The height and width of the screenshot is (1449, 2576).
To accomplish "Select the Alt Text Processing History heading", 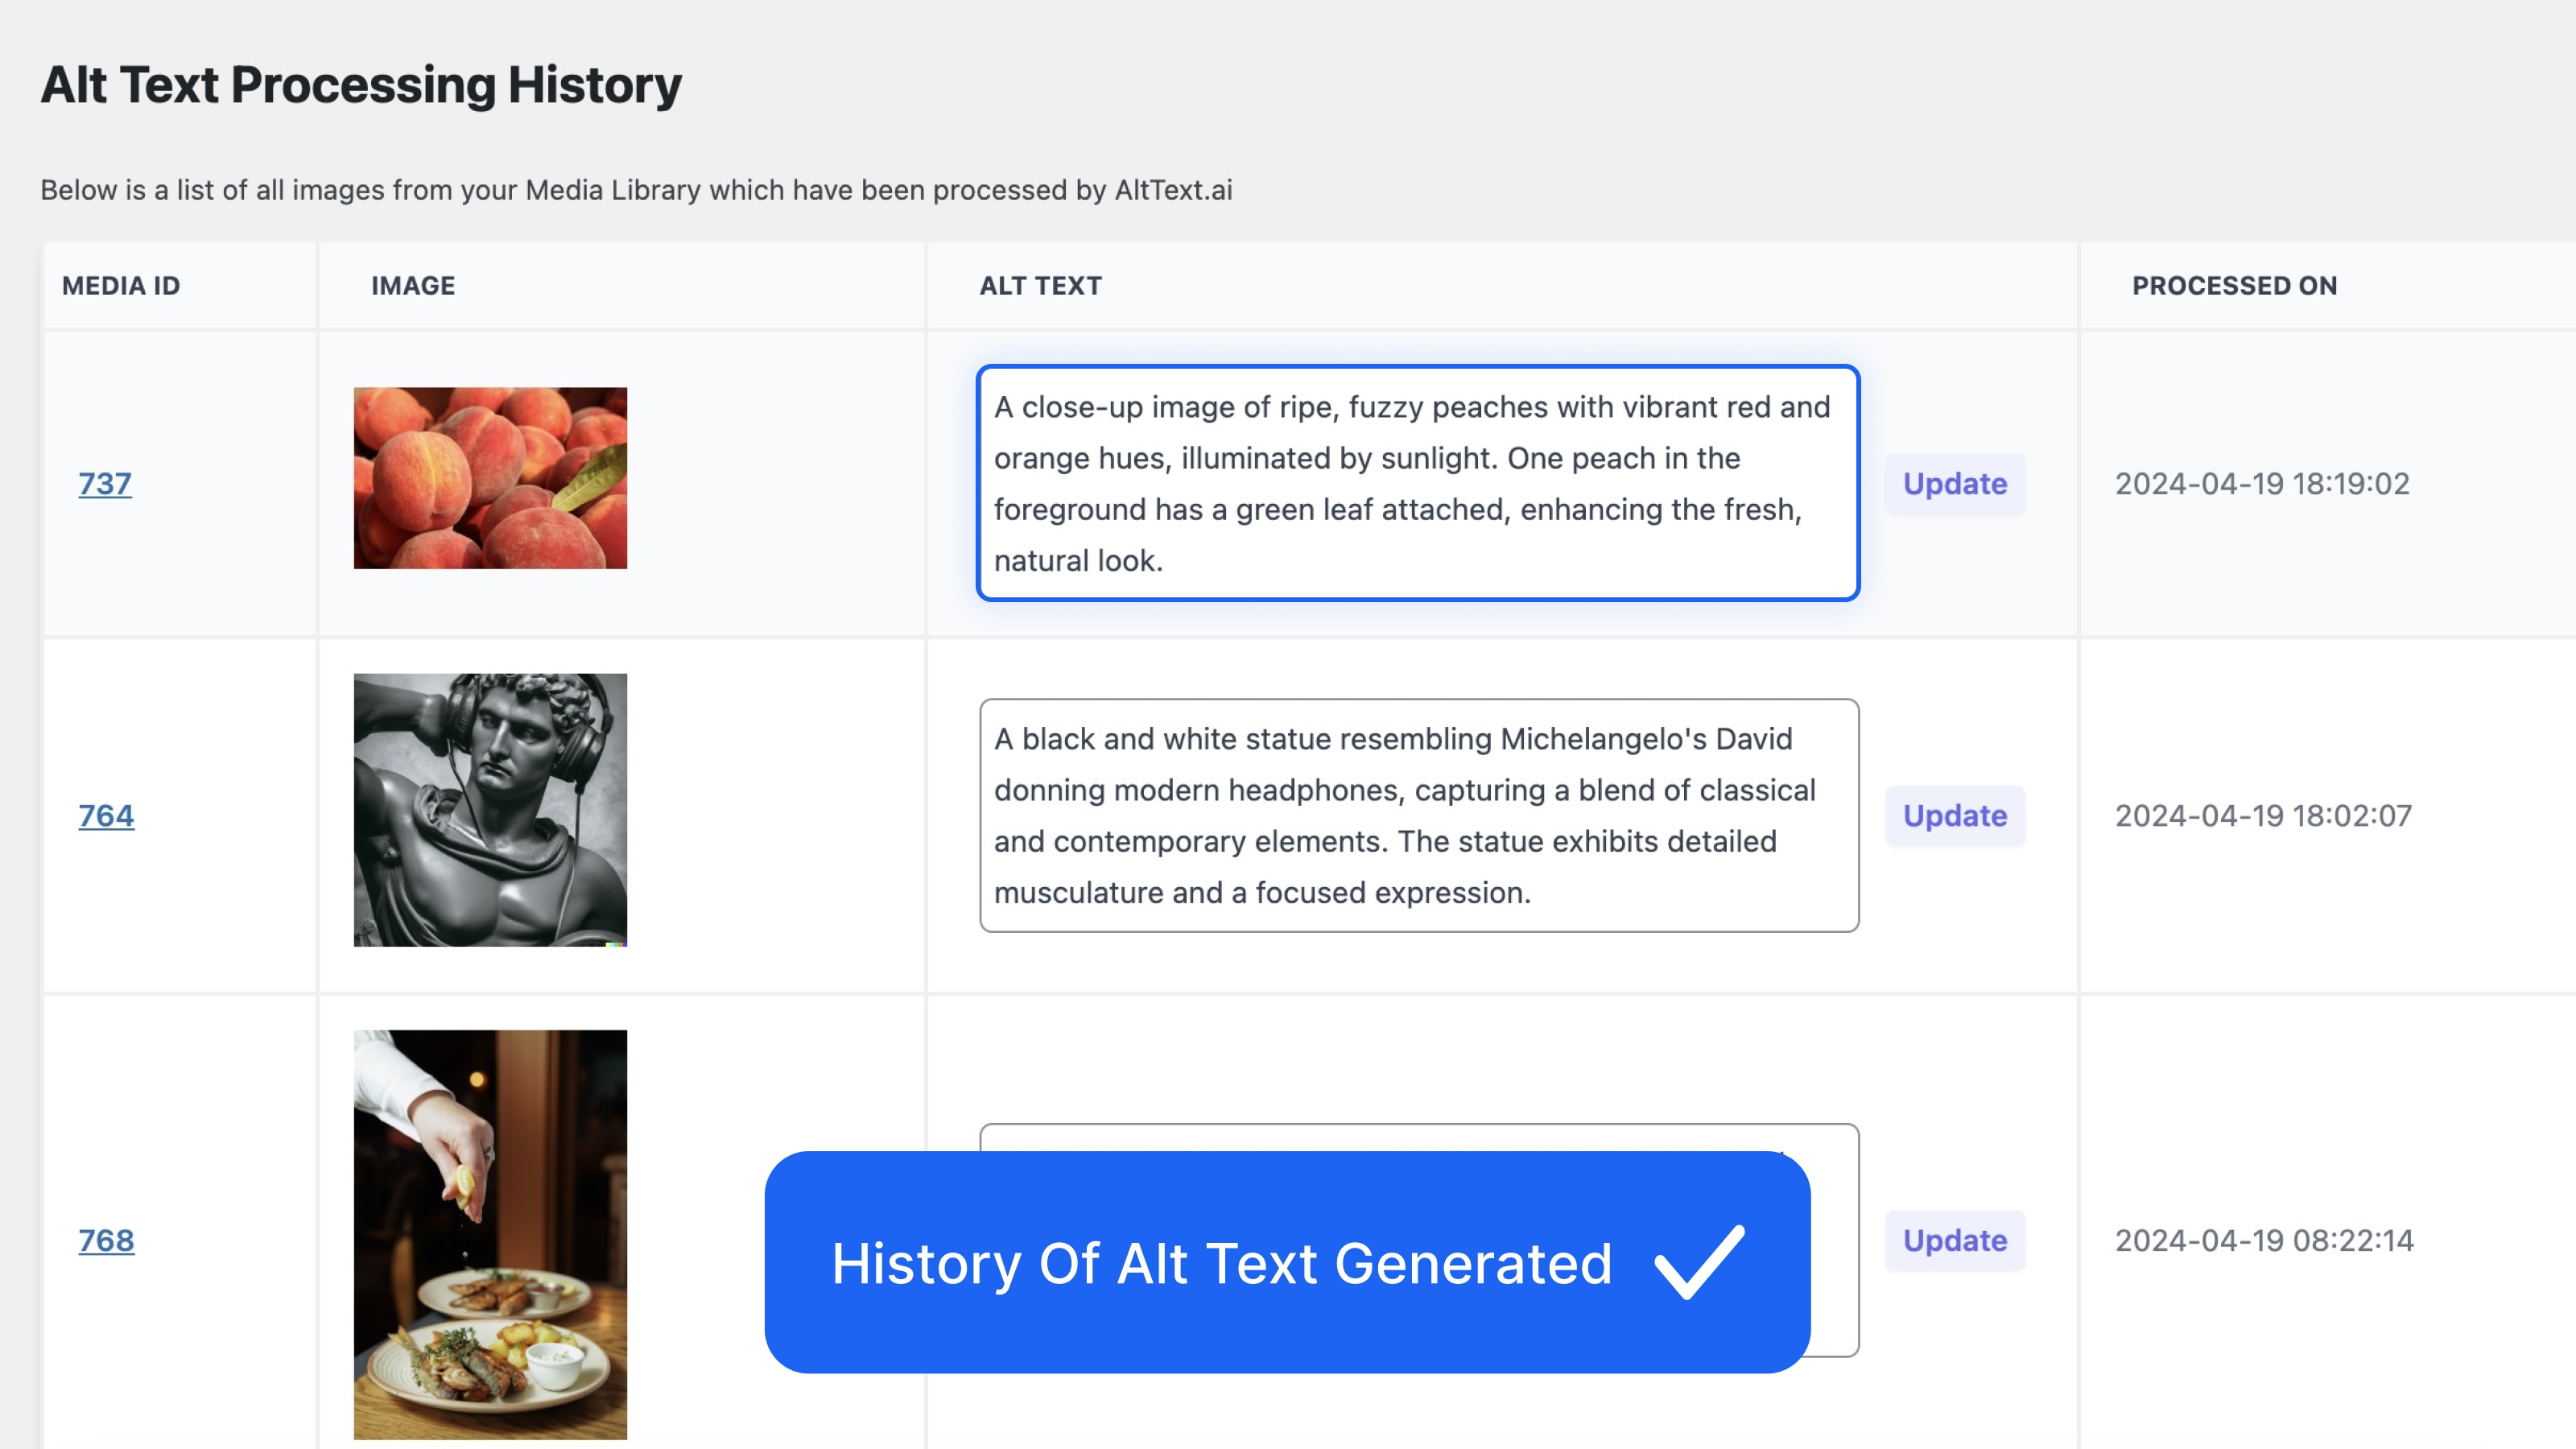I will click(x=361, y=85).
